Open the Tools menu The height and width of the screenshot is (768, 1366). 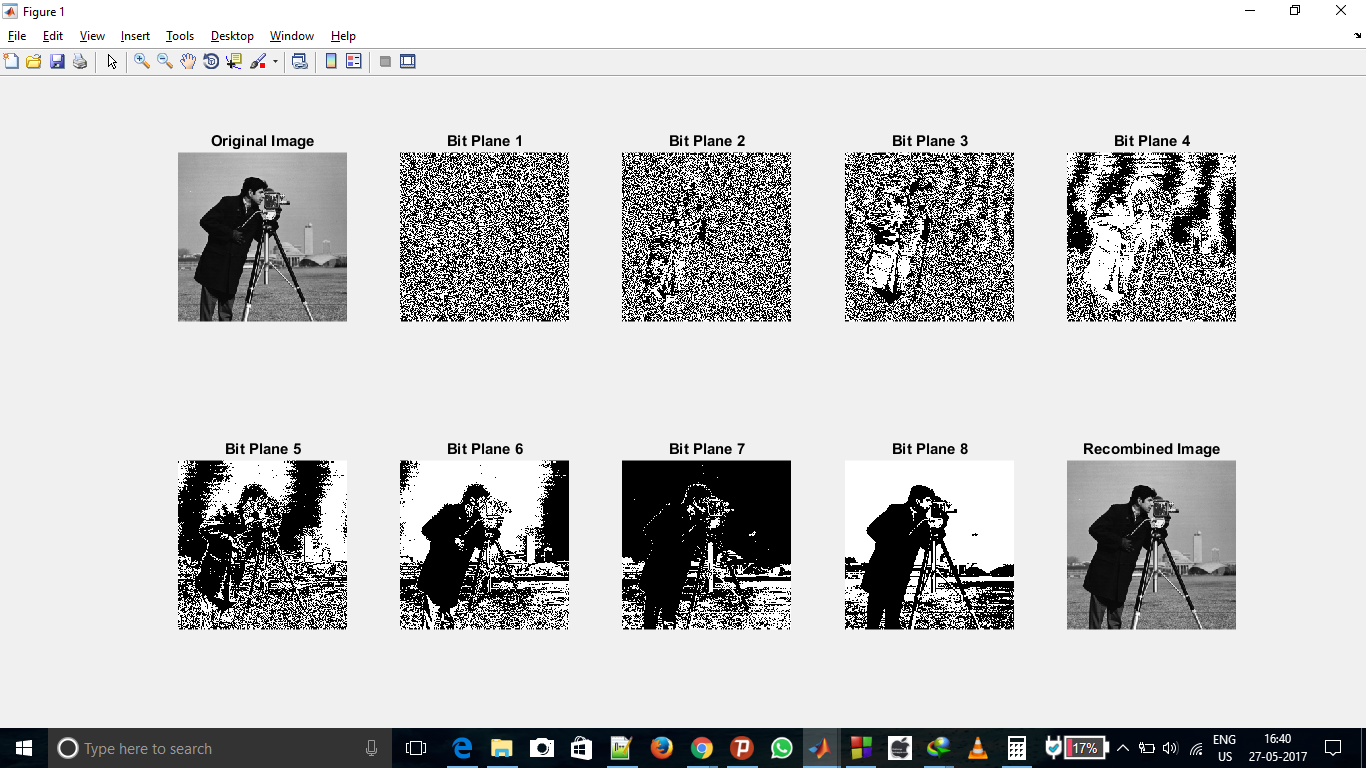pyautogui.click(x=180, y=36)
